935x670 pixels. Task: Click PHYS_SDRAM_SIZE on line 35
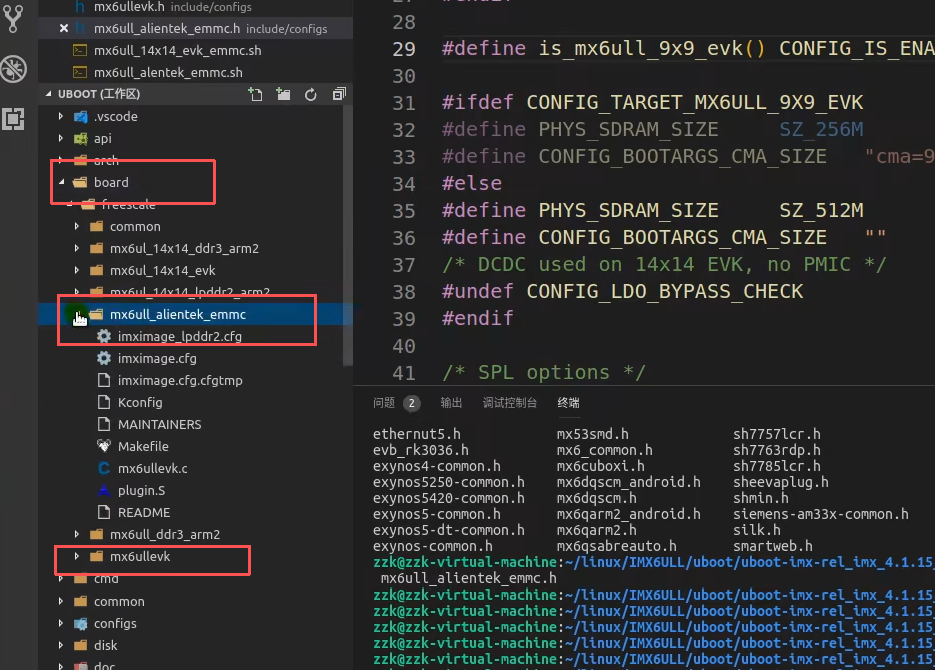[629, 210]
